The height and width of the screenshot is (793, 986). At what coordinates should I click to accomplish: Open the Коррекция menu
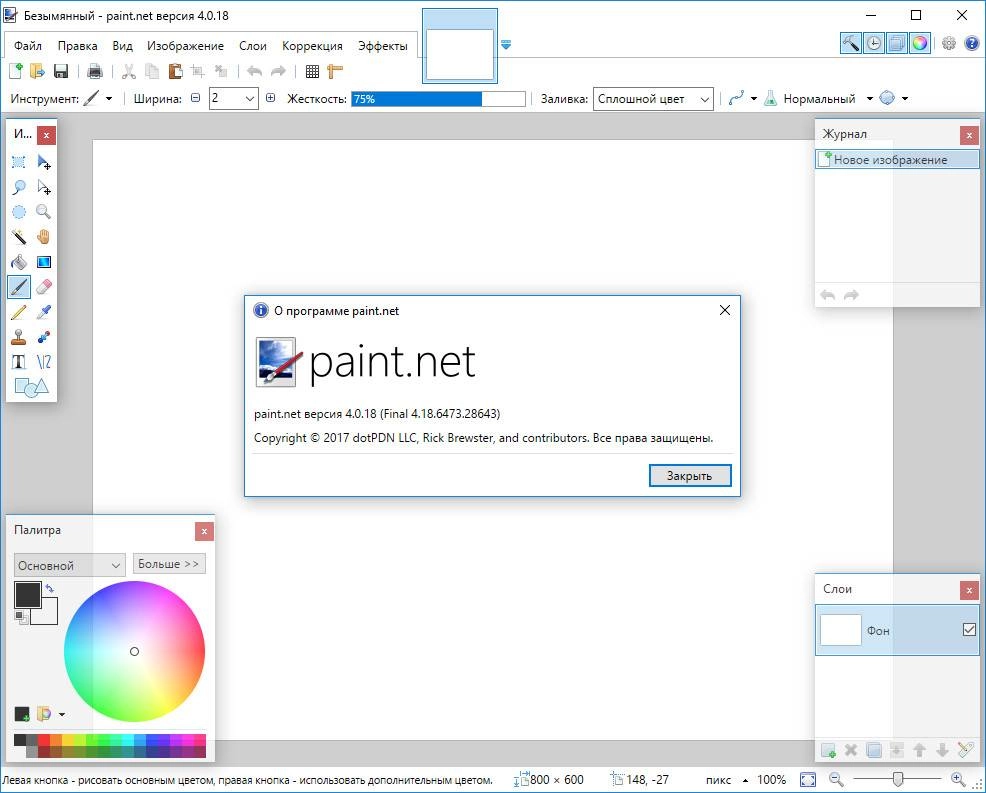(312, 46)
